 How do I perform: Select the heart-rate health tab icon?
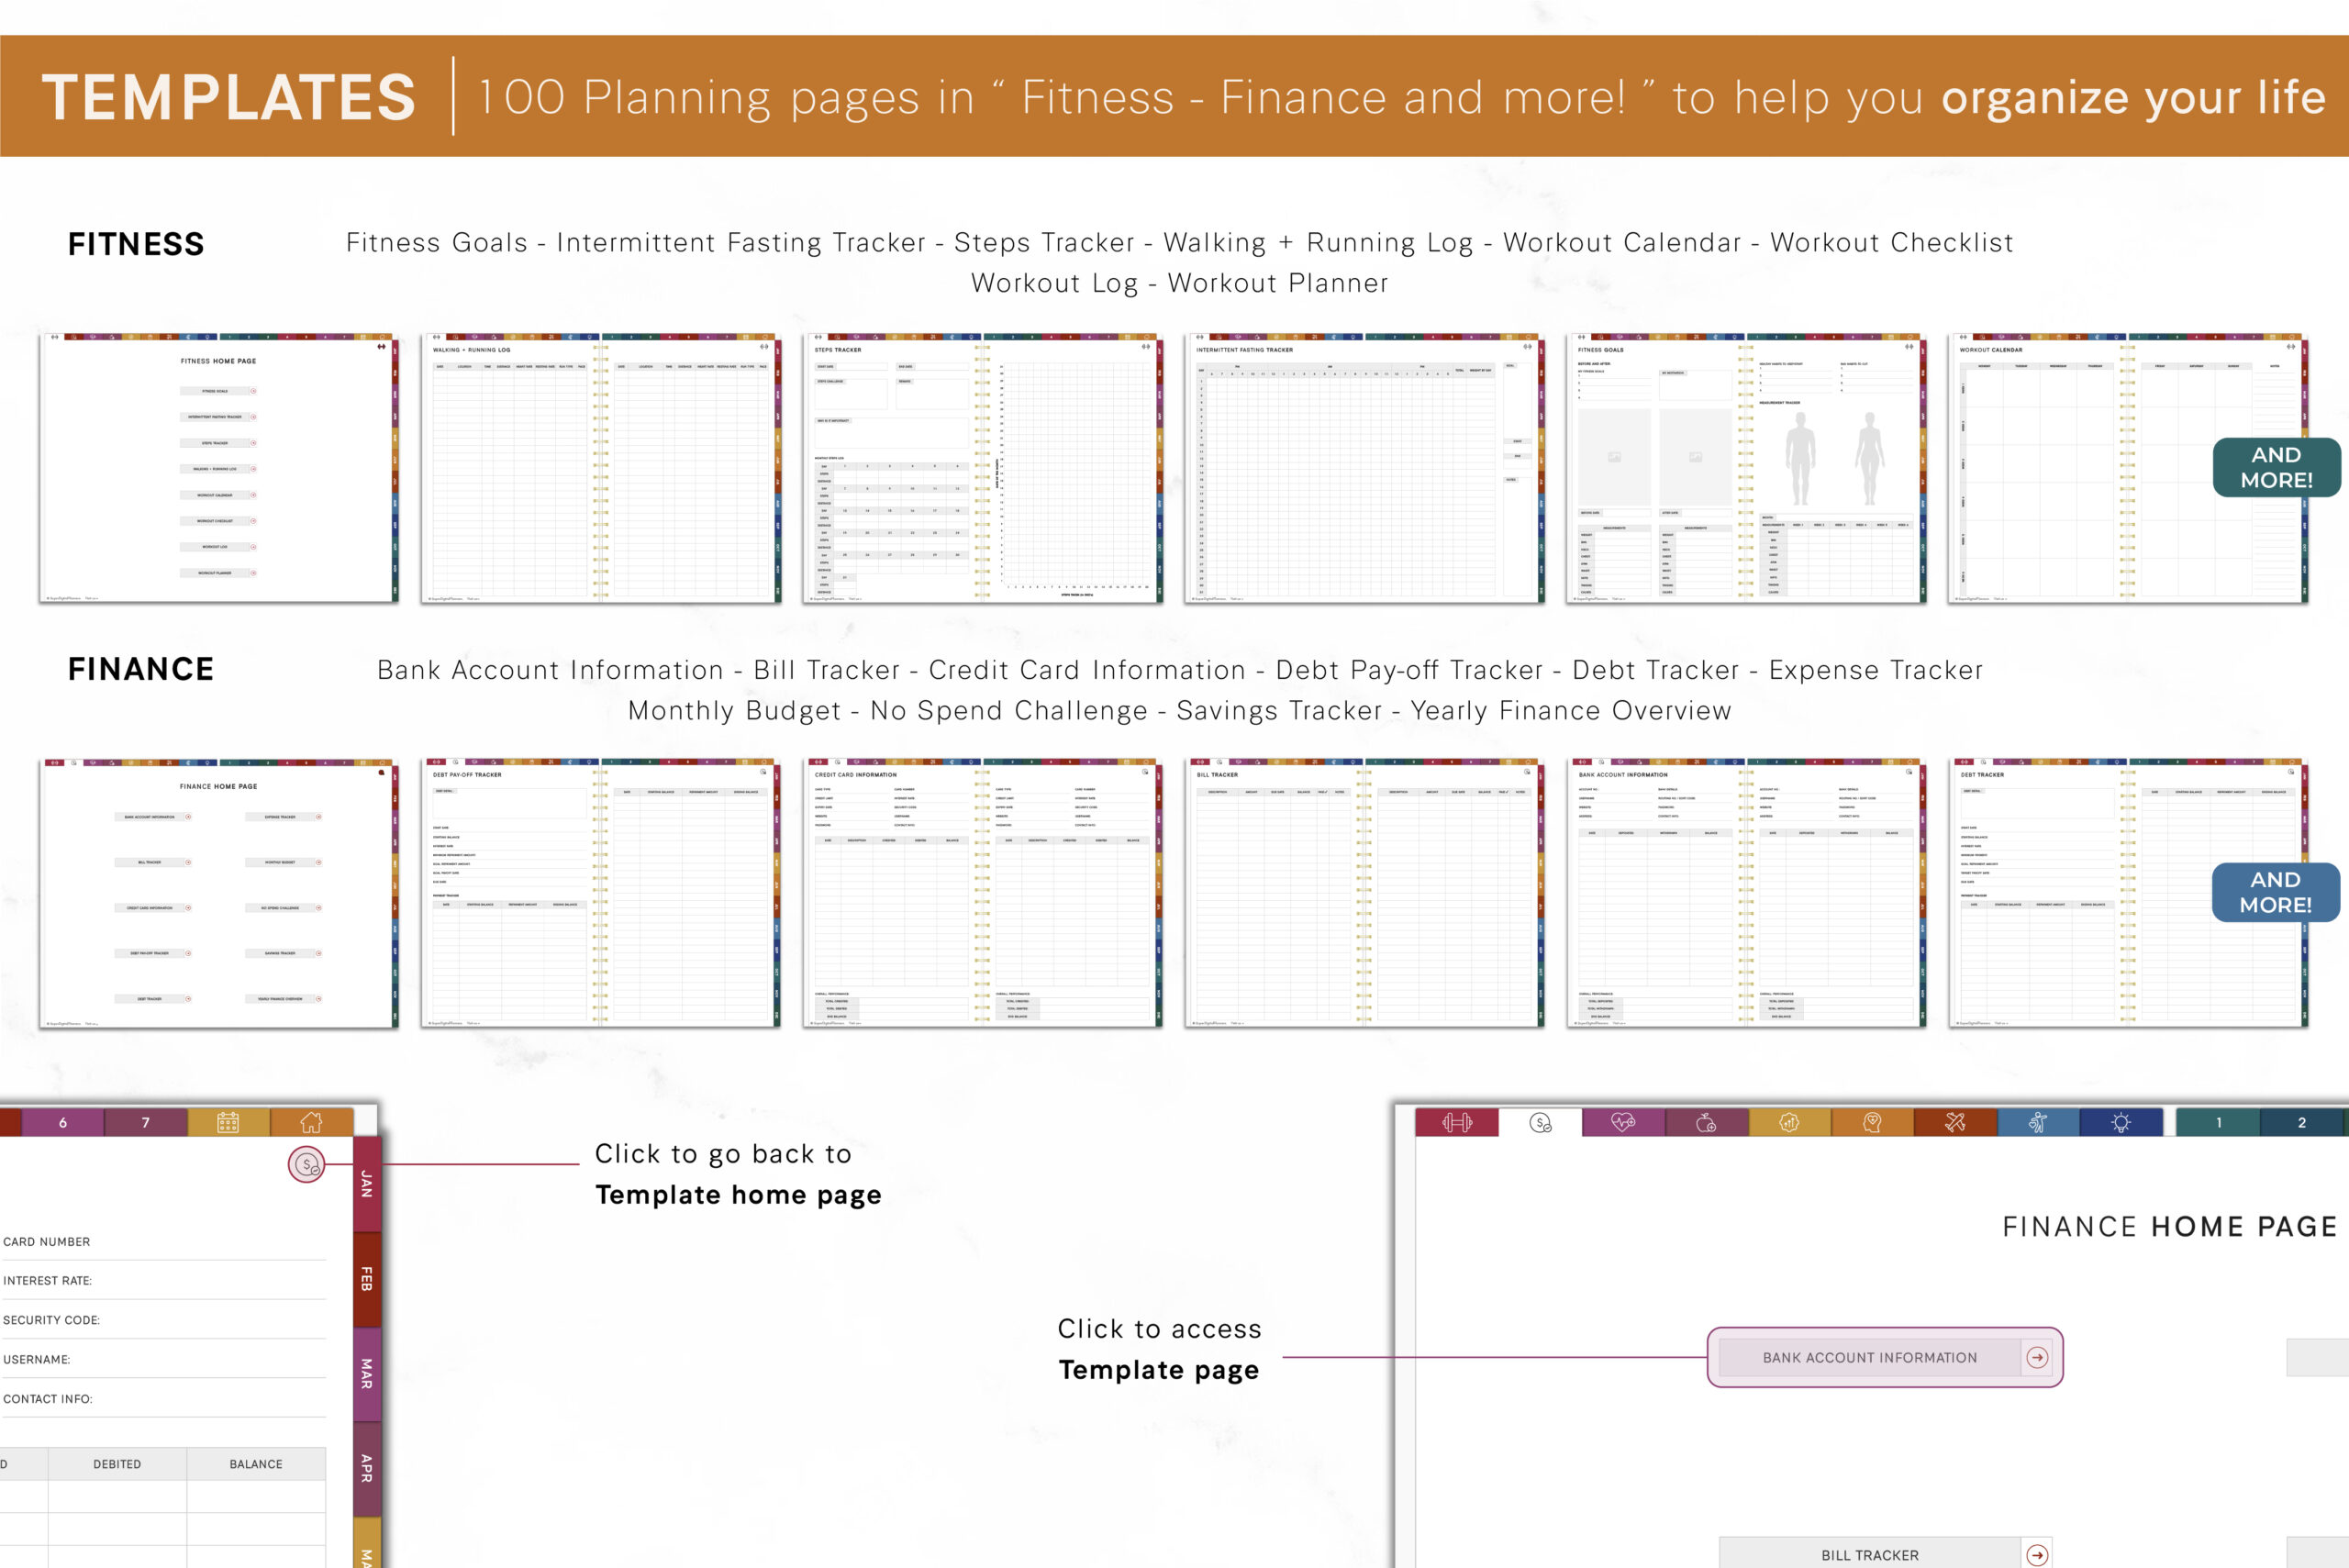coord(1622,1123)
